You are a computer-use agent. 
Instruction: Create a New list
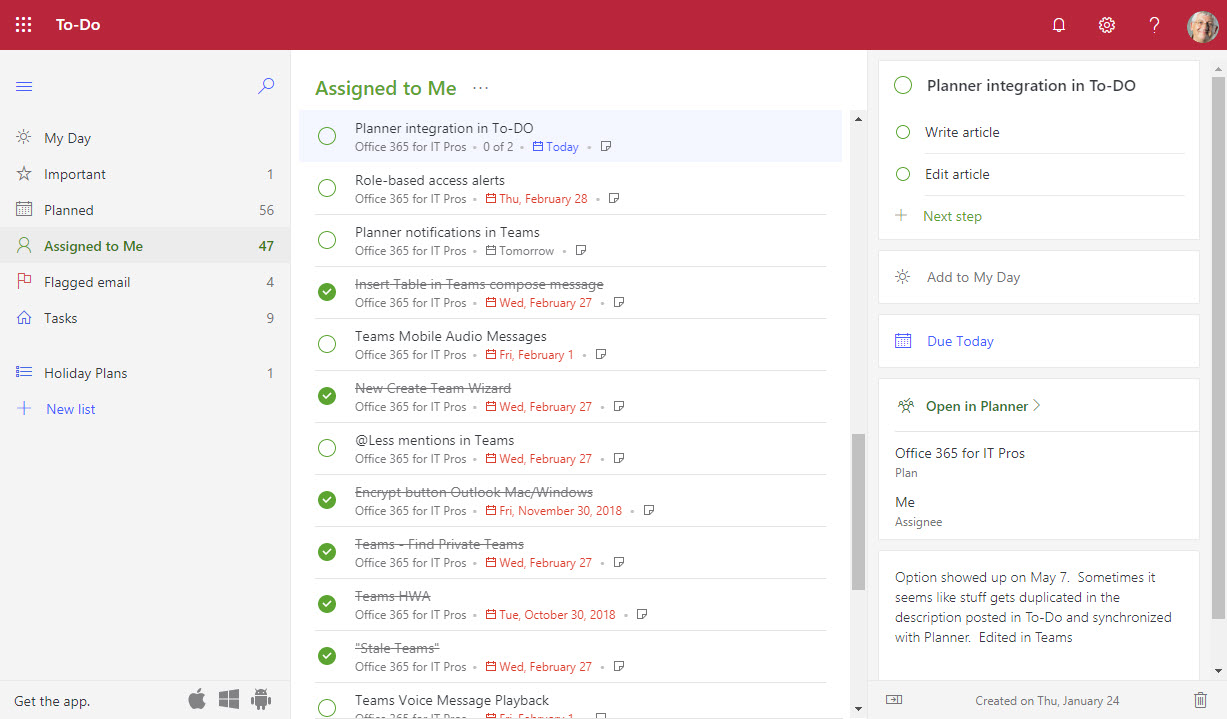pos(70,409)
